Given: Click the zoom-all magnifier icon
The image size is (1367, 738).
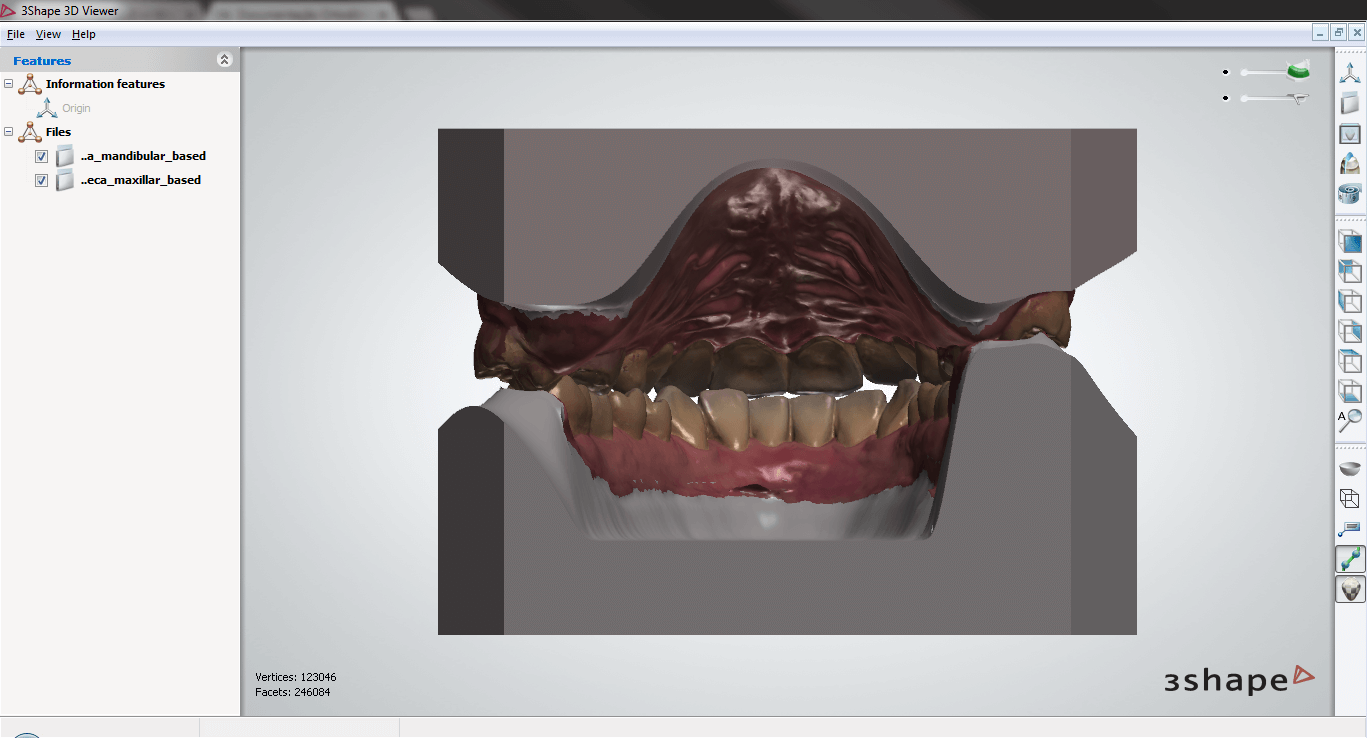Looking at the screenshot, I should pyautogui.click(x=1350, y=421).
